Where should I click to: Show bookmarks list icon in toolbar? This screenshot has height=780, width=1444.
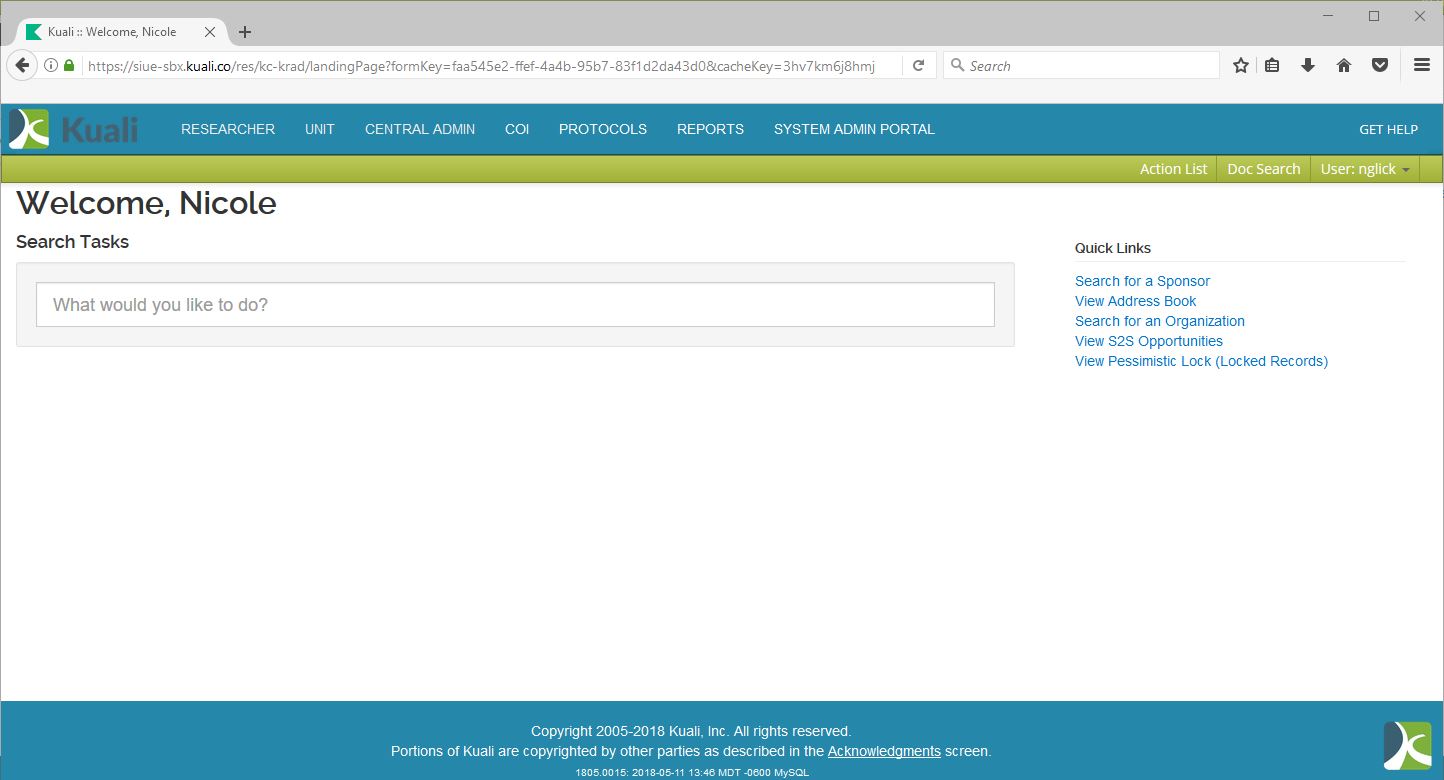pos(1272,66)
